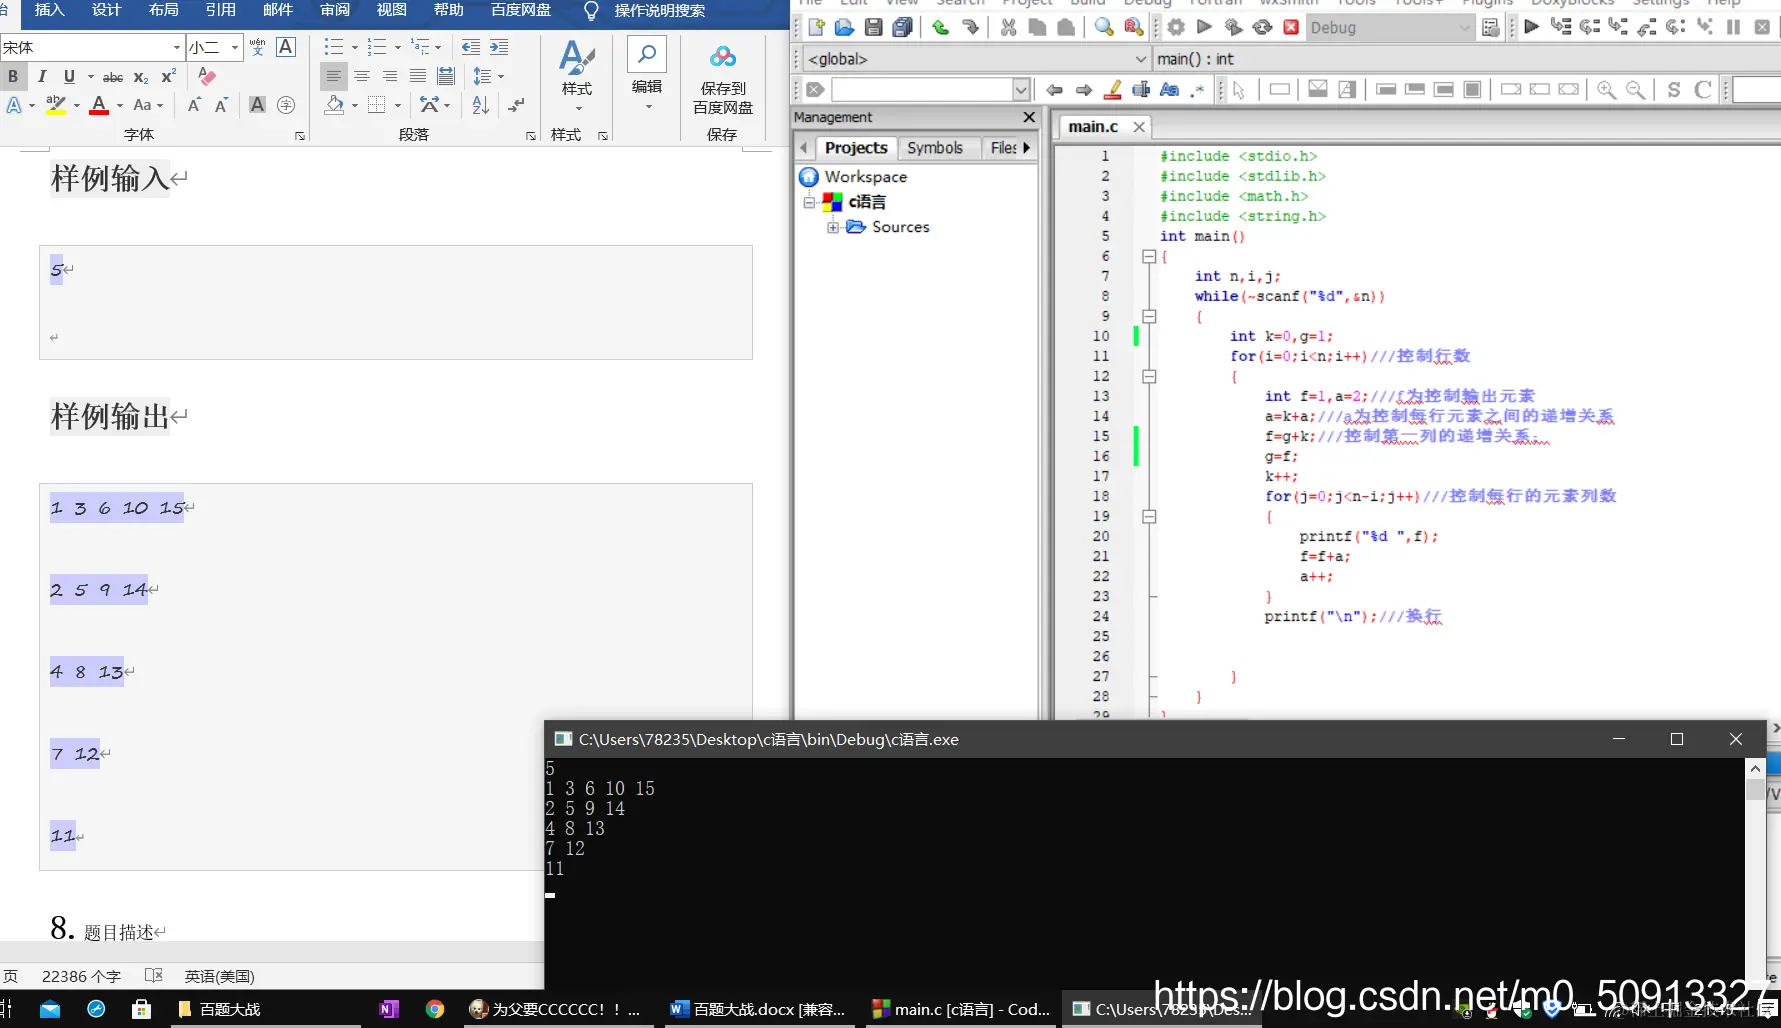The image size is (1781, 1028).
Task: Click the save all files icon
Action: tap(903, 27)
